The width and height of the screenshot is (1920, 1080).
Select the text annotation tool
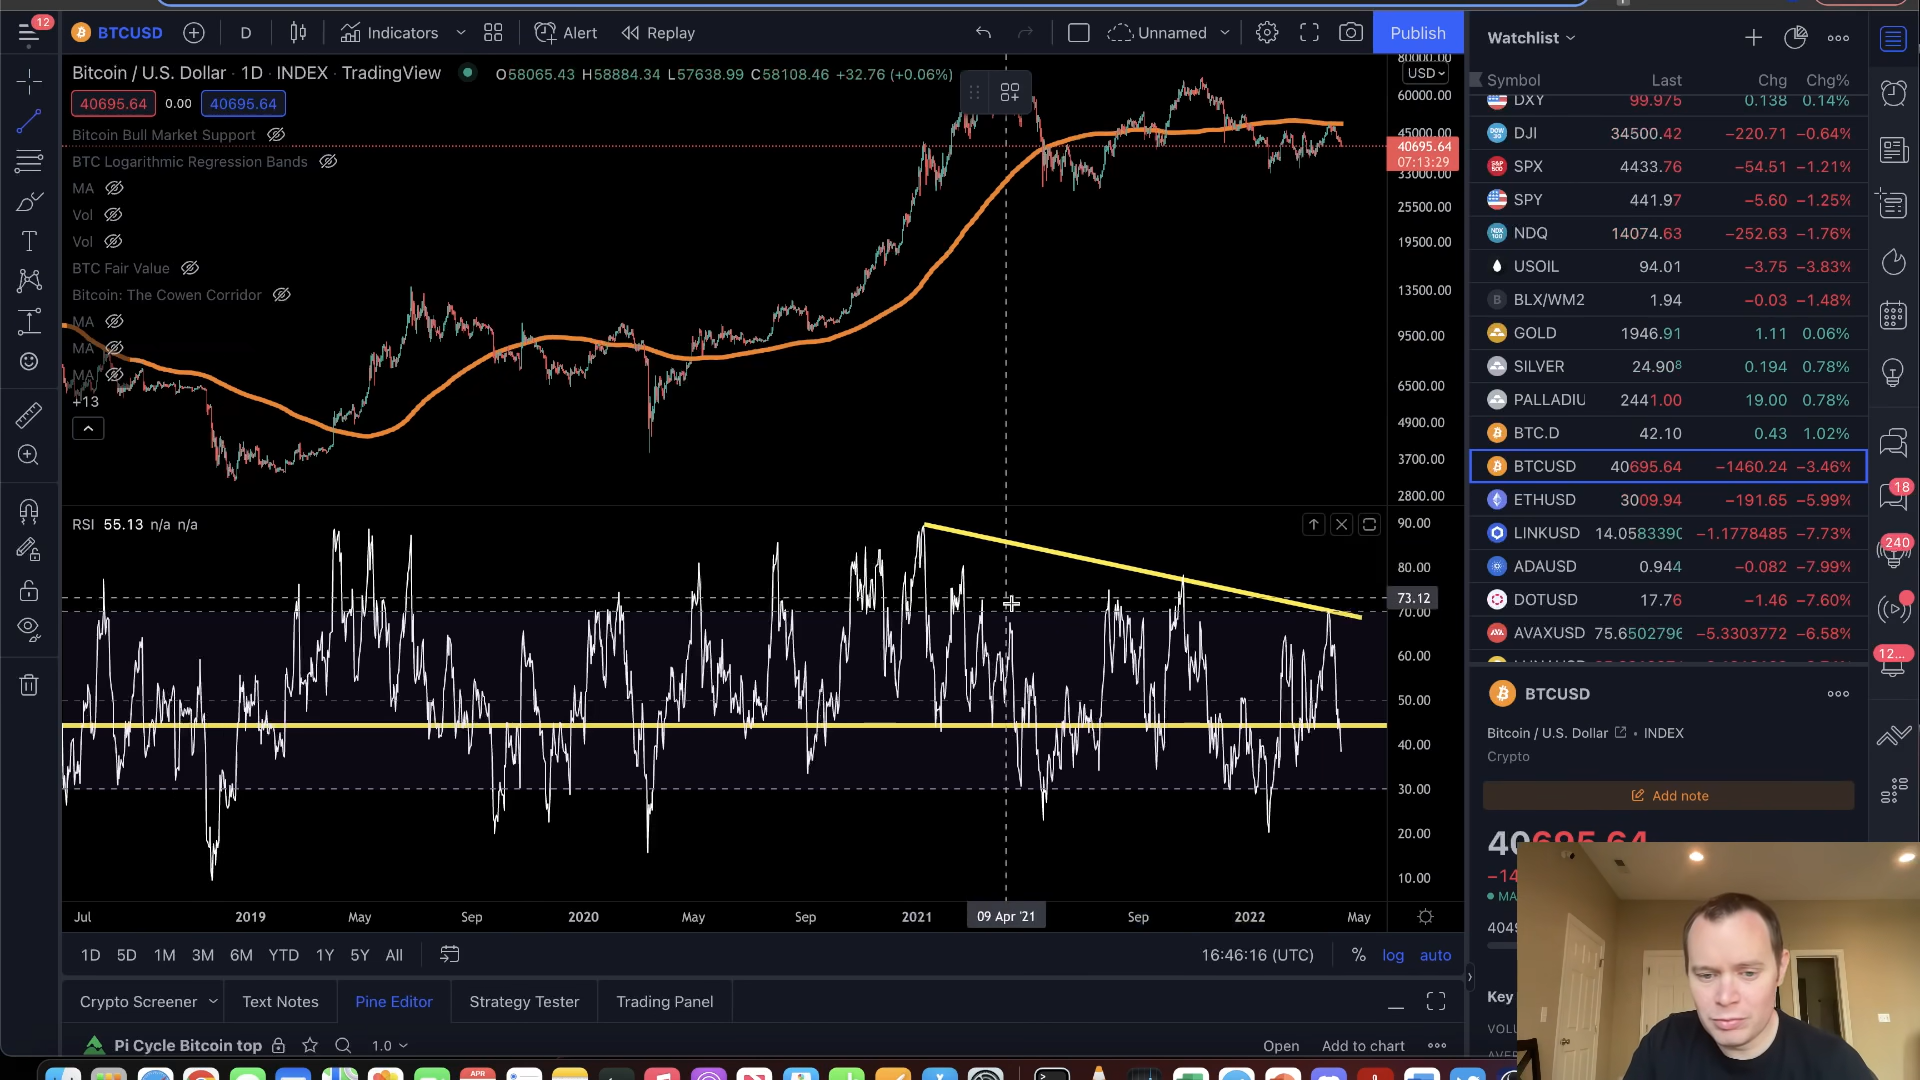[x=29, y=241]
